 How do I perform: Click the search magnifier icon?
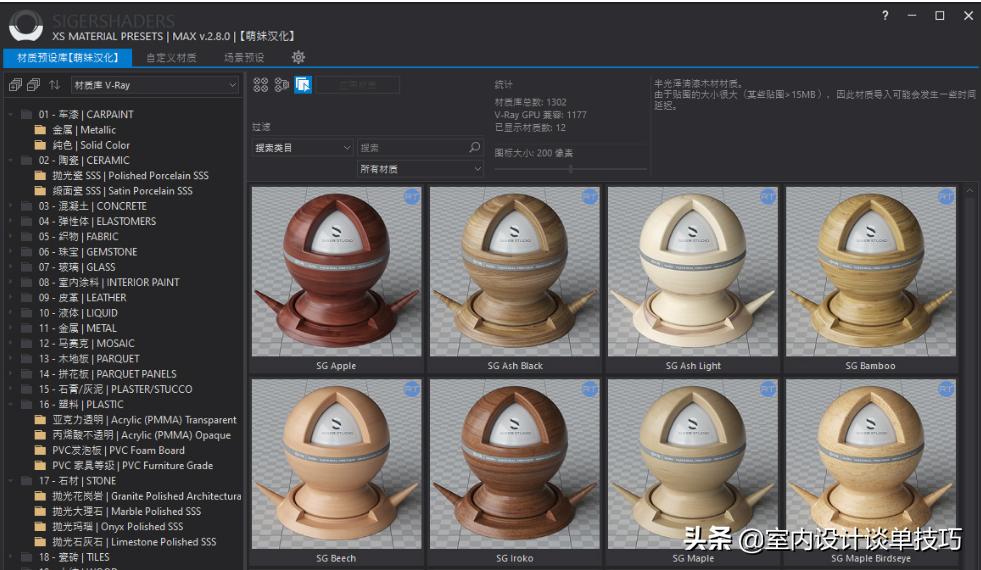(x=475, y=147)
